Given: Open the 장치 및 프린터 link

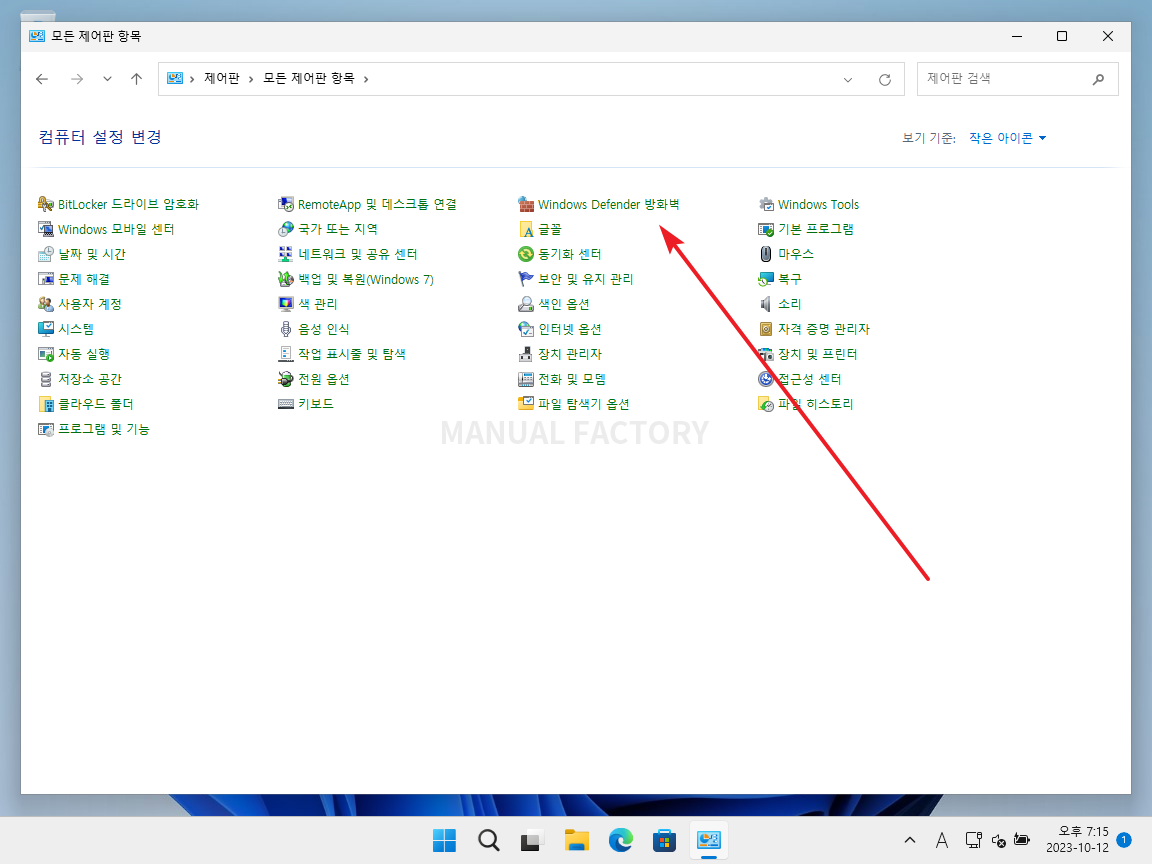Looking at the screenshot, I should click(x=818, y=354).
